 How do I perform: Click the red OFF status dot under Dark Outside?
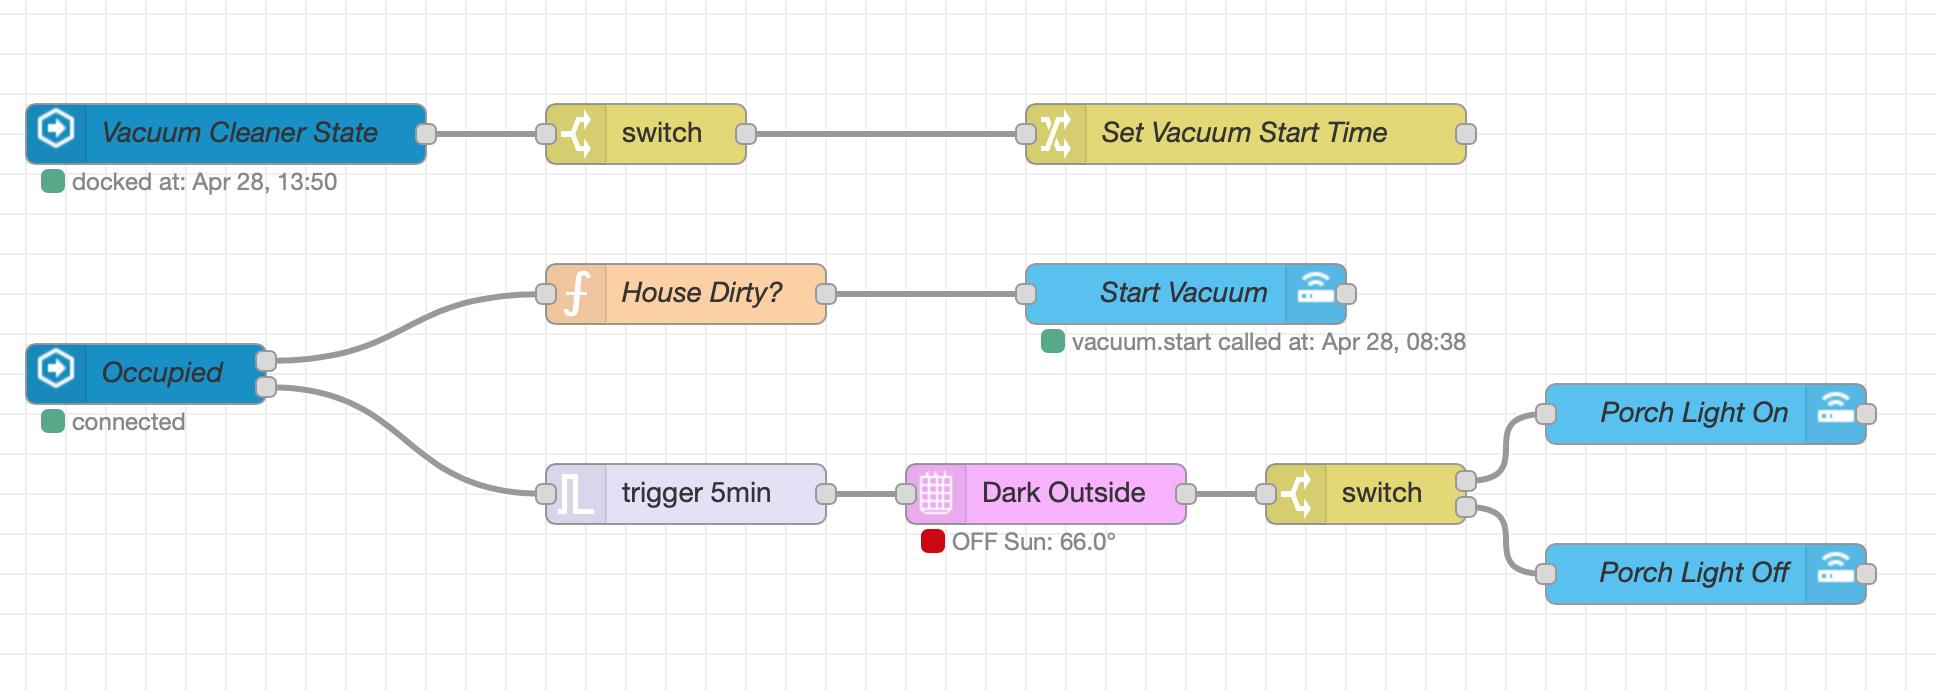pos(933,542)
